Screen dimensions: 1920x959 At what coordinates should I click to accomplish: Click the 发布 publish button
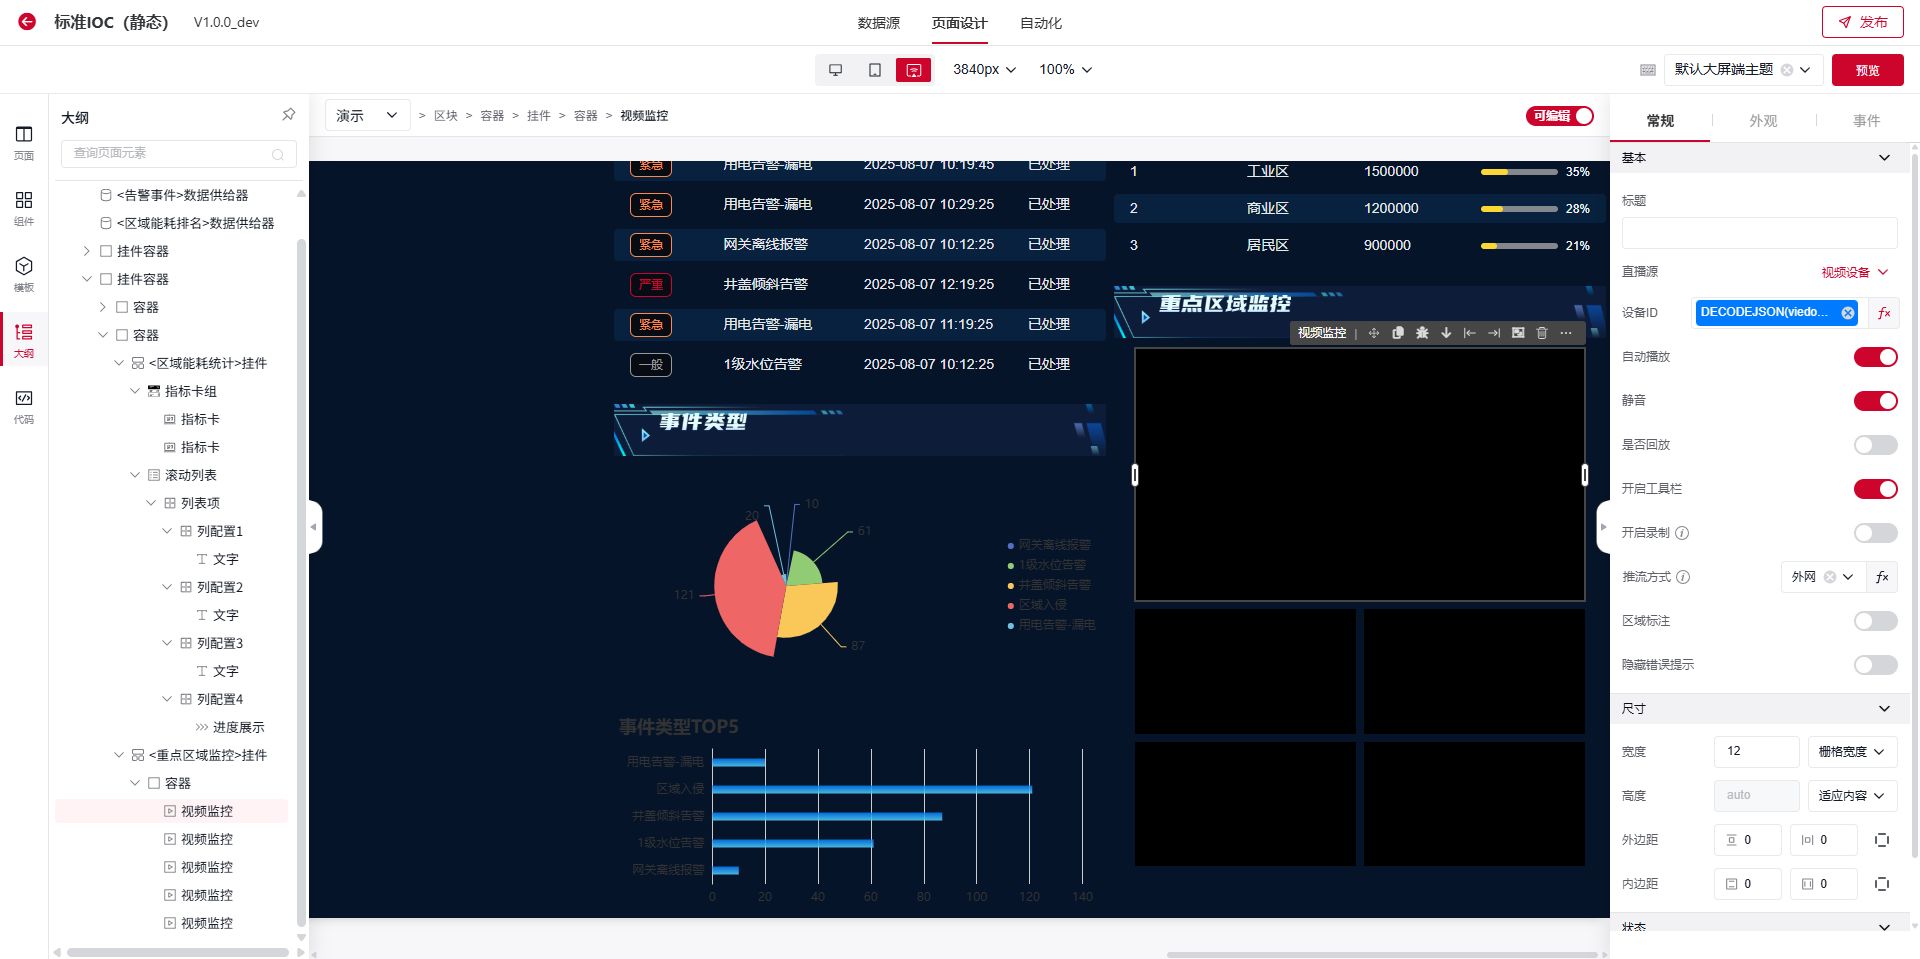[1862, 22]
